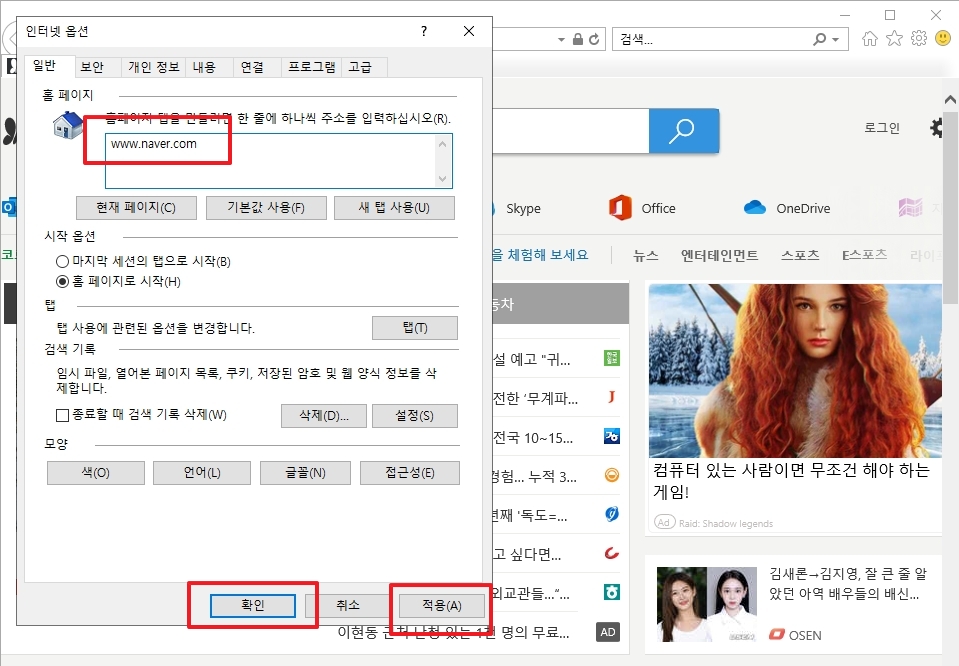Image resolution: width=959 pixels, height=666 pixels.
Task: Open the 글꼴(N) button
Action: [305, 473]
